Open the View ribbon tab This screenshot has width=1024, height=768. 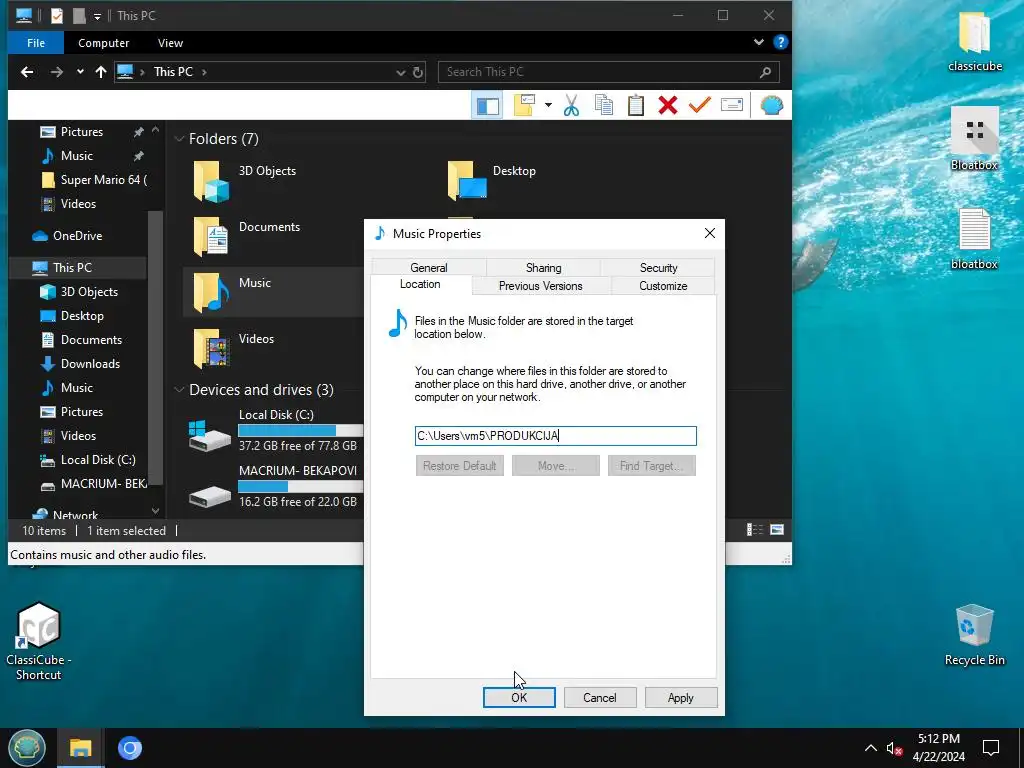coord(170,43)
